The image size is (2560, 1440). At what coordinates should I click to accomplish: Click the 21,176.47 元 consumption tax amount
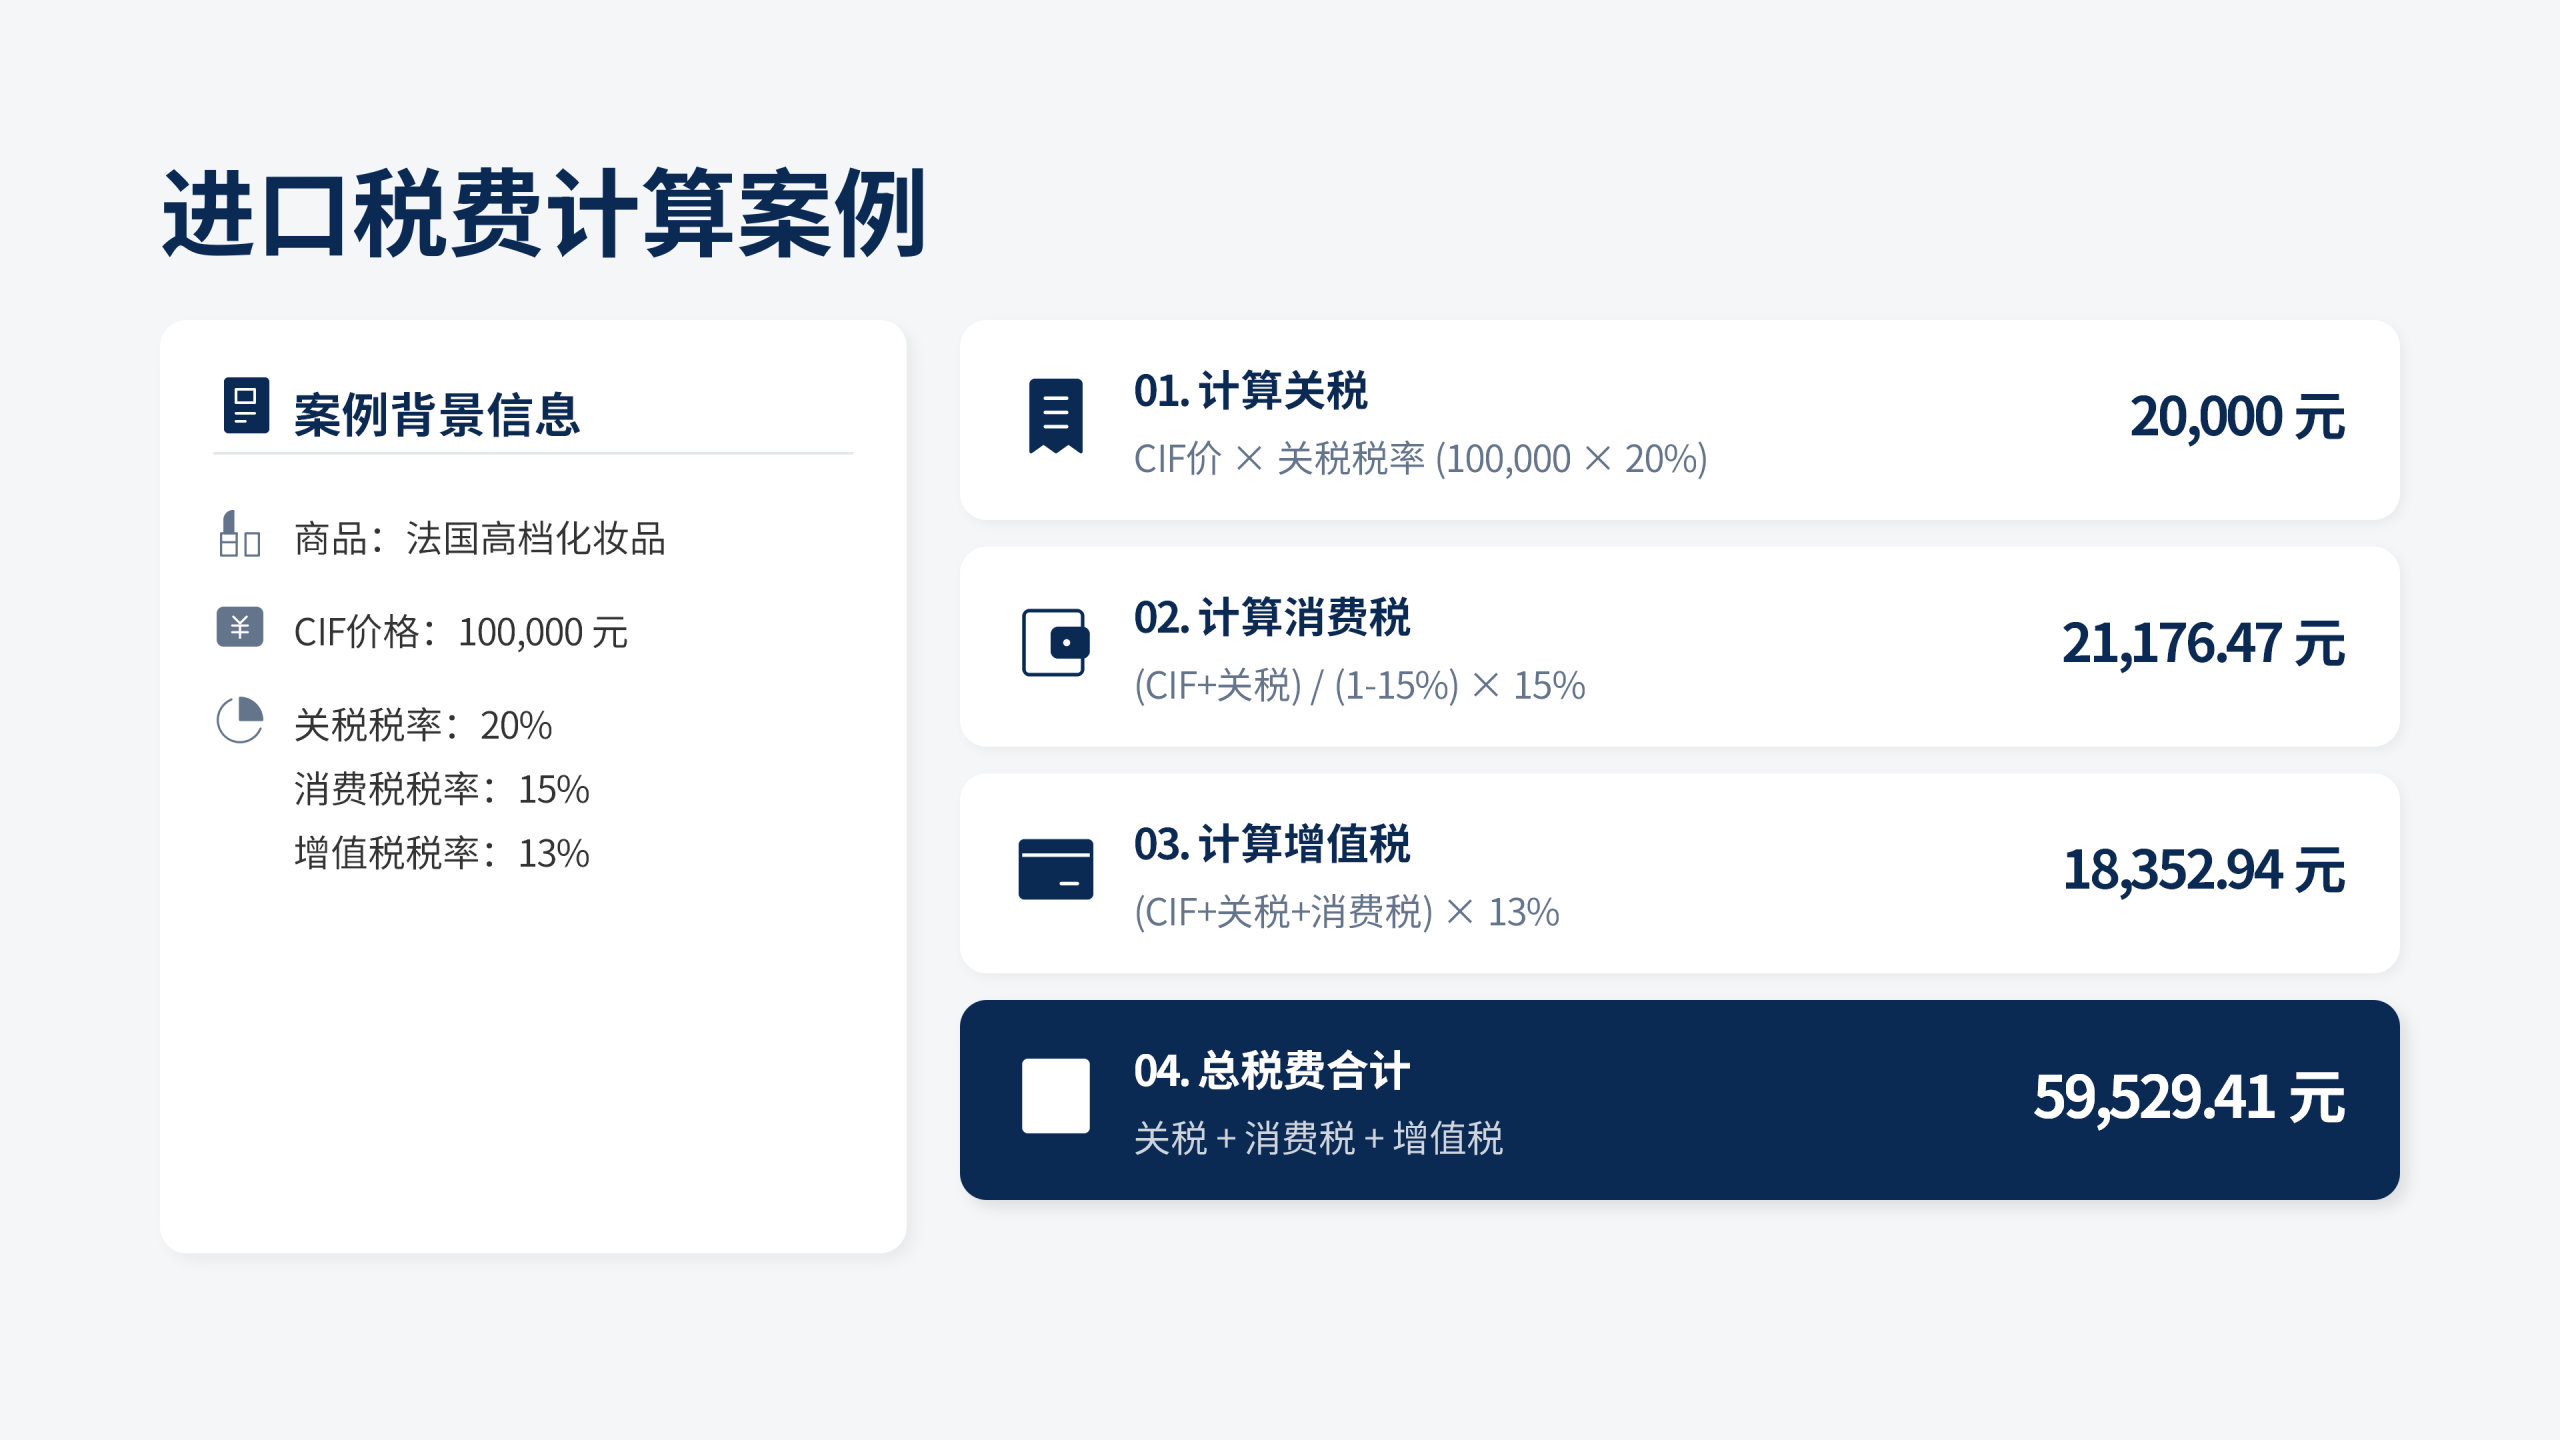pyautogui.click(x=2202, y=643)
